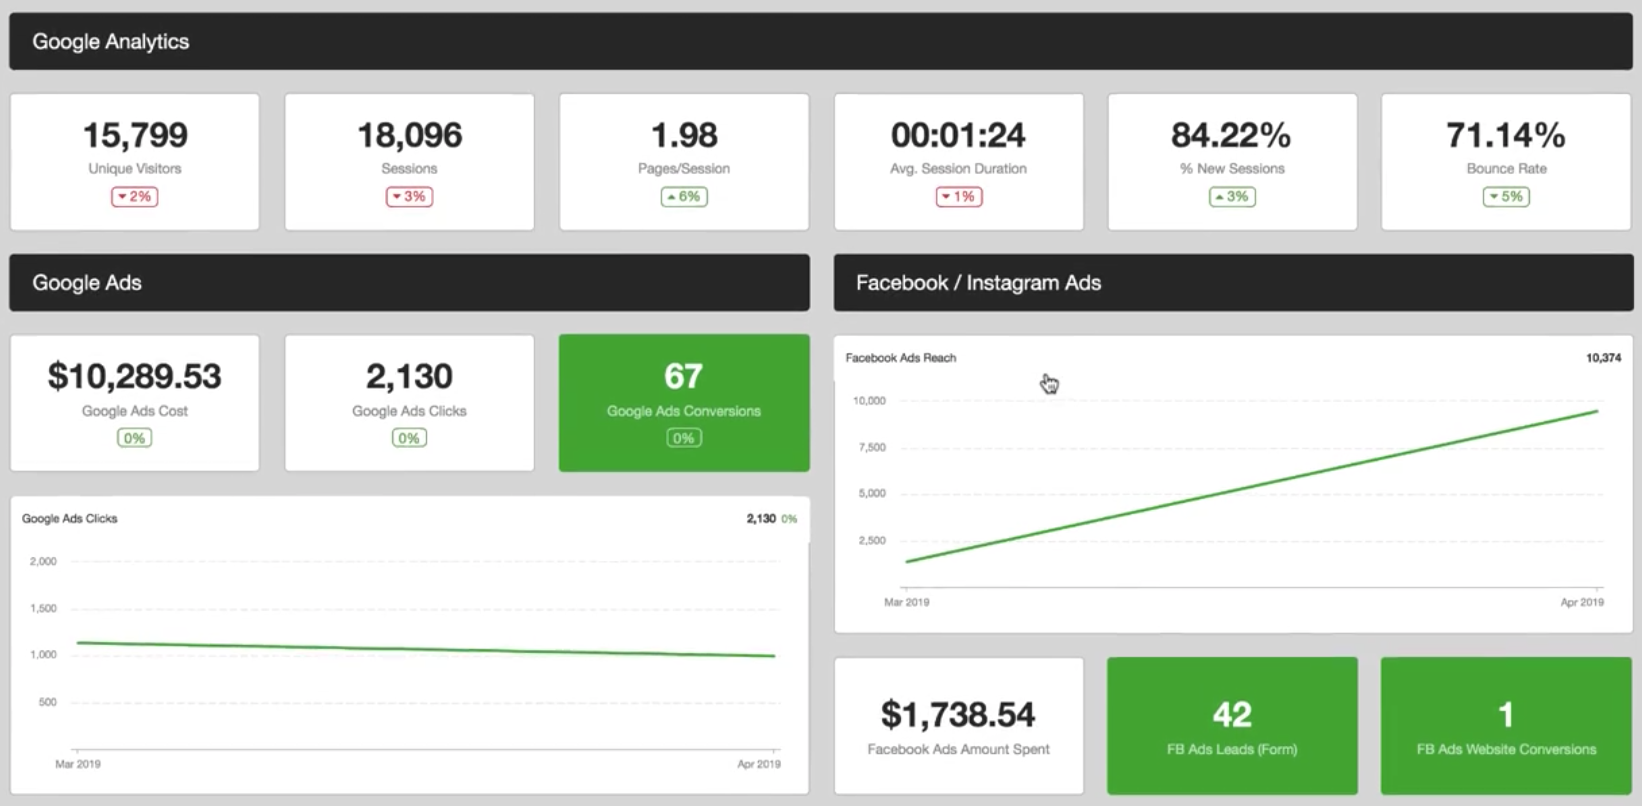Click Mar 2019 on Facebook Ads Reach axis

[x=907, y=602]
